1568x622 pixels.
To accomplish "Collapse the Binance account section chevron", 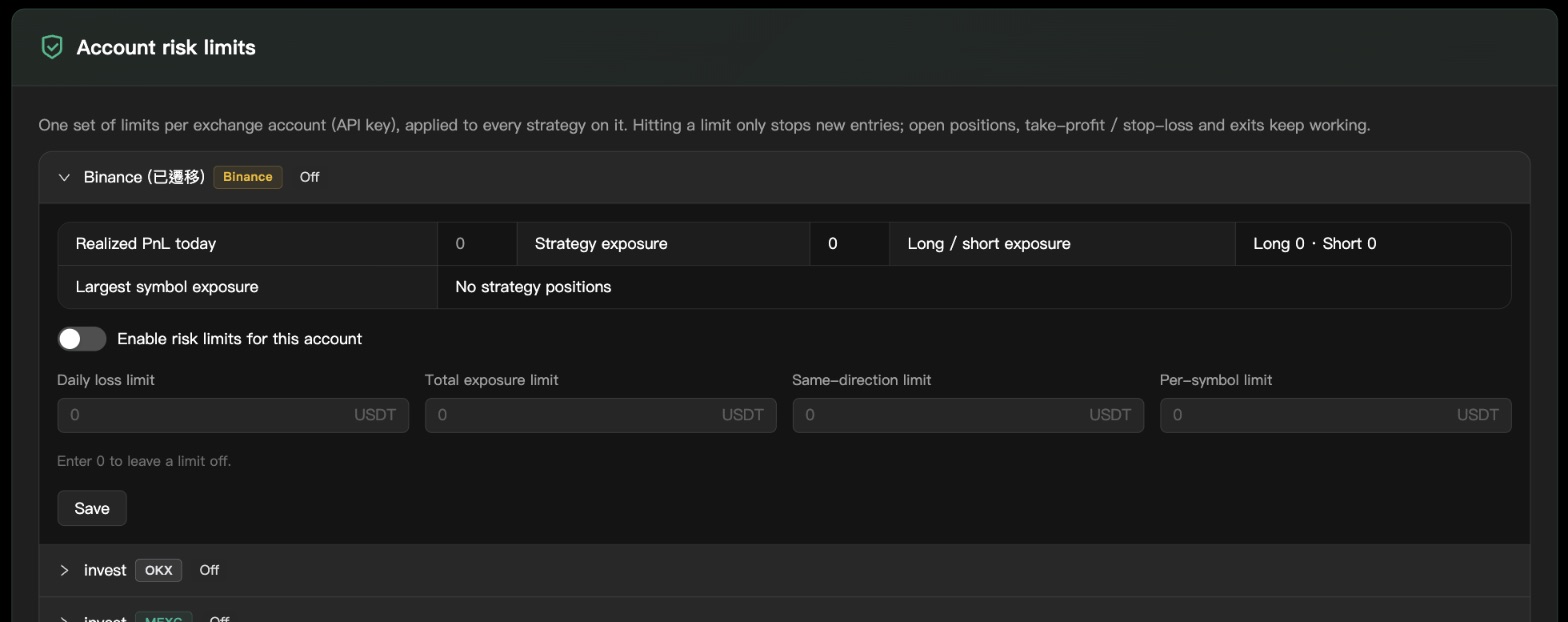I will (64, 177).
